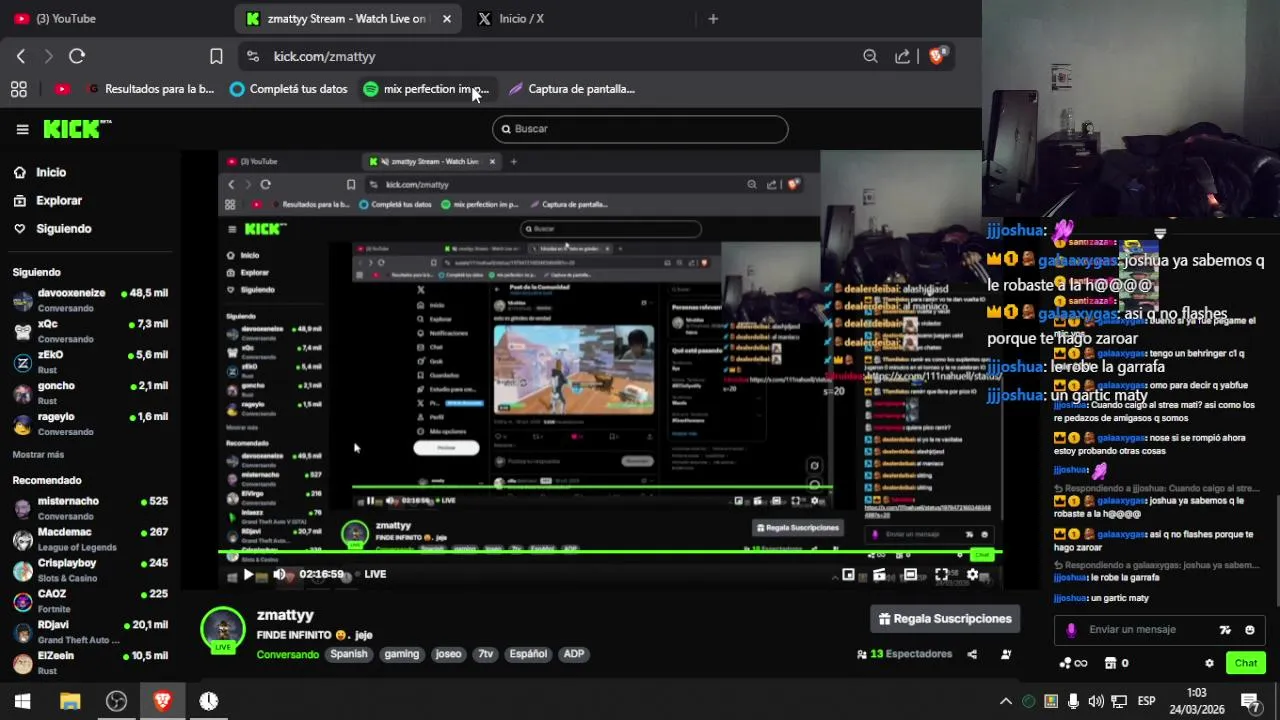The width and height of the screenshot is (1280, 720).
Task: Open video player settings gear
Action: (972, 574)
